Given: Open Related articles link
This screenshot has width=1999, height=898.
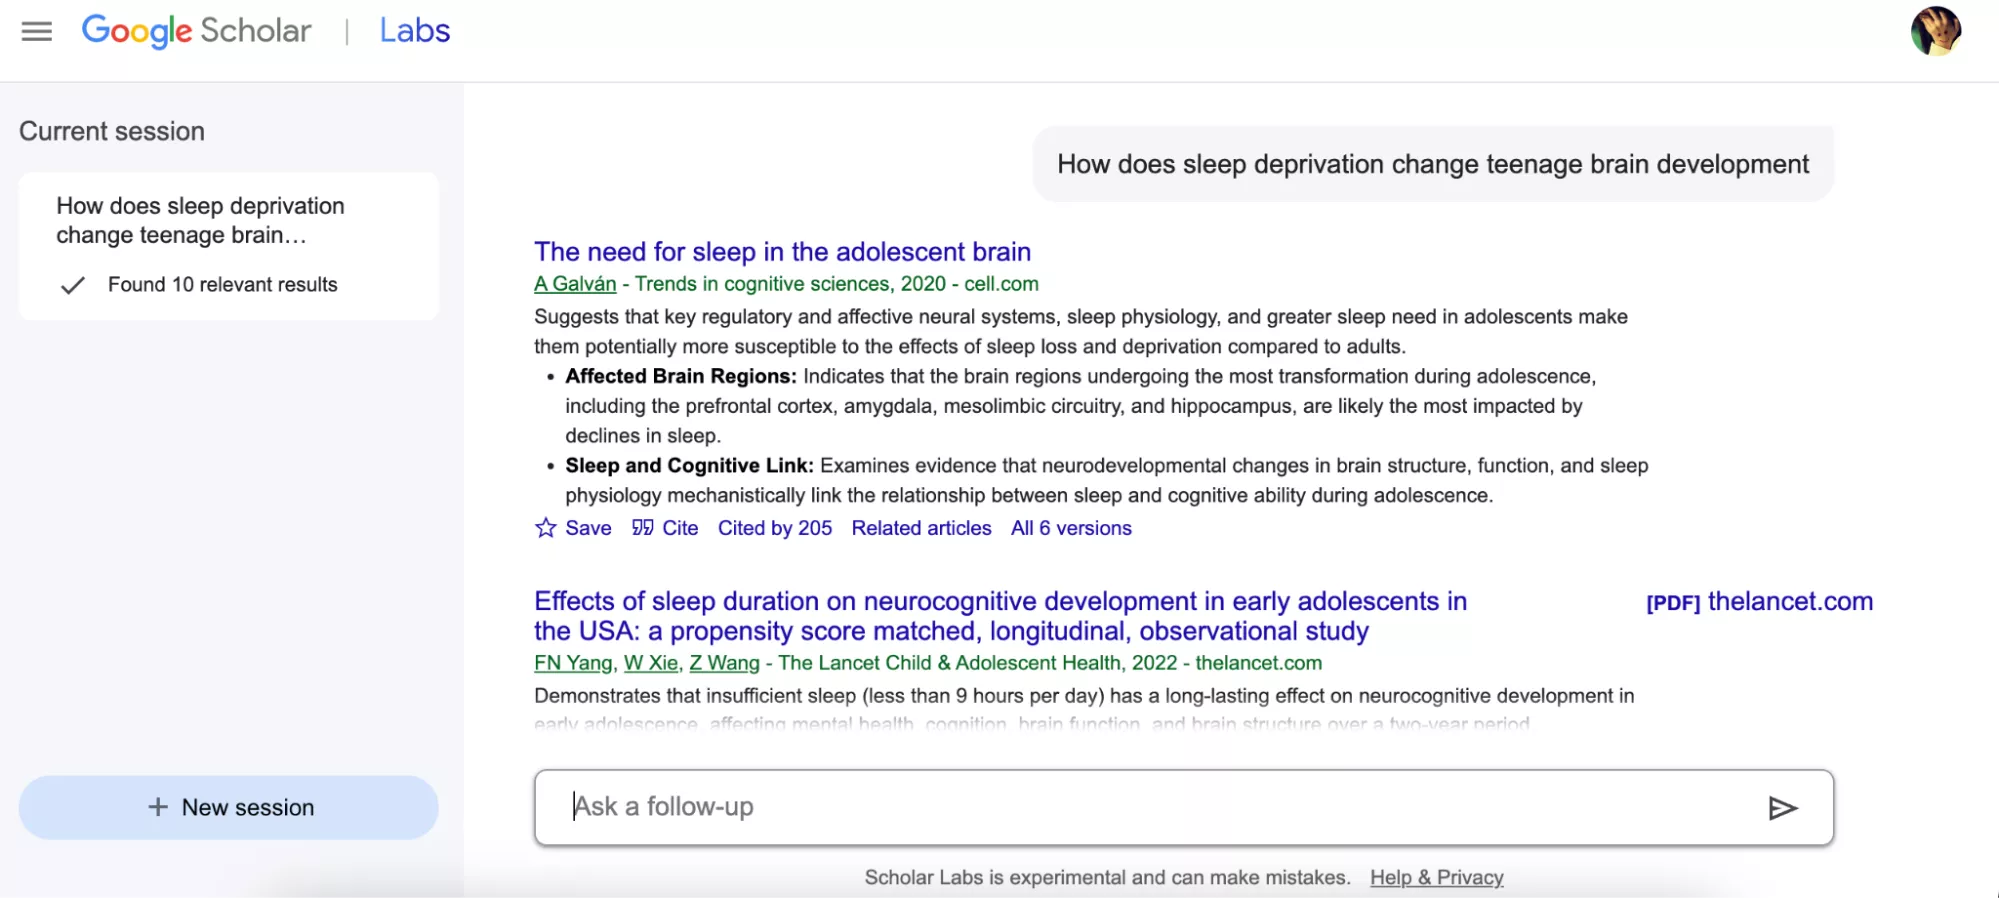Looking at the screenshot, I should [x=921, y=528].
